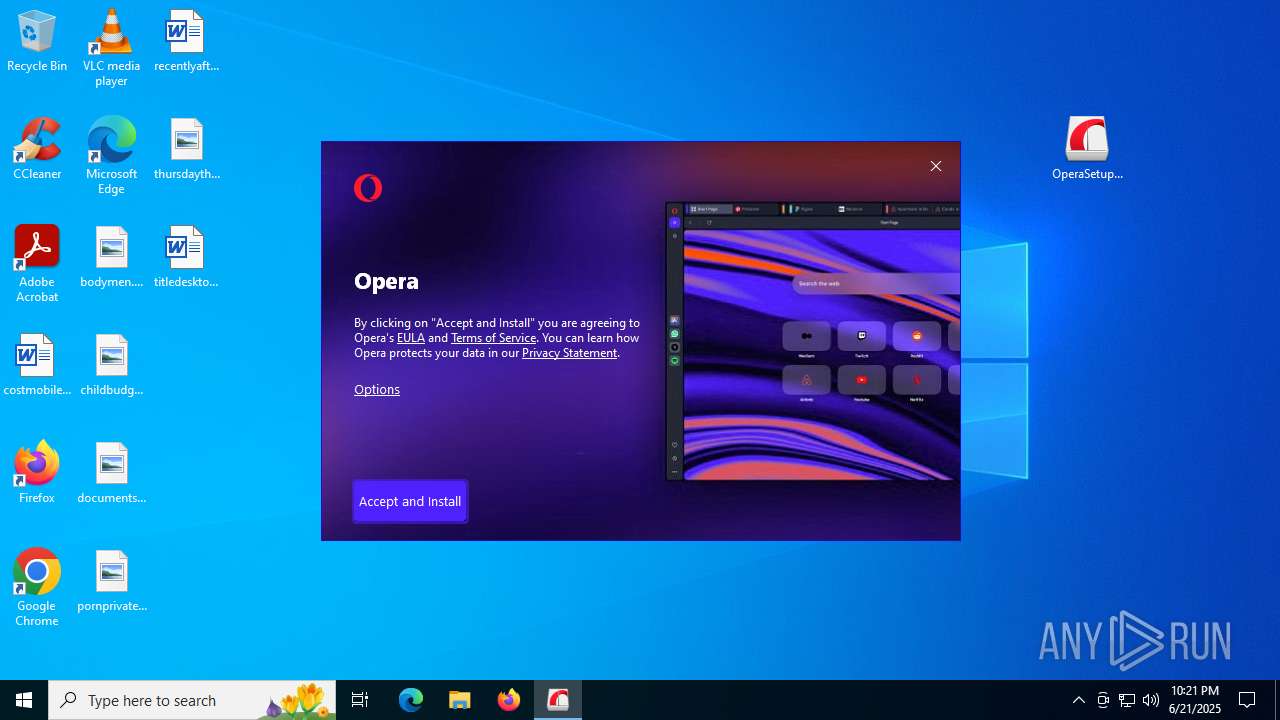Open Microsoft Edge from the taskbar

pyautogui.click(x=411, y=700)
